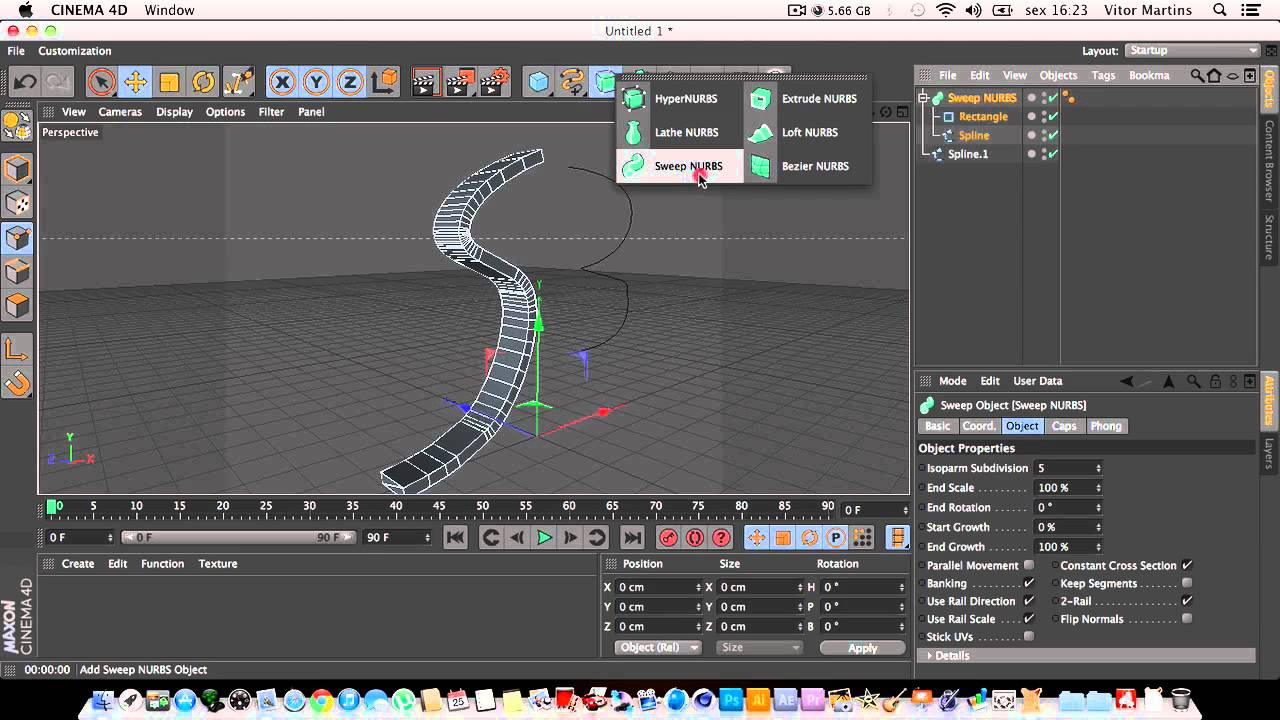Screen dimensions: 1280x720
Task: Go to the end of the animation
Action: 632,538
